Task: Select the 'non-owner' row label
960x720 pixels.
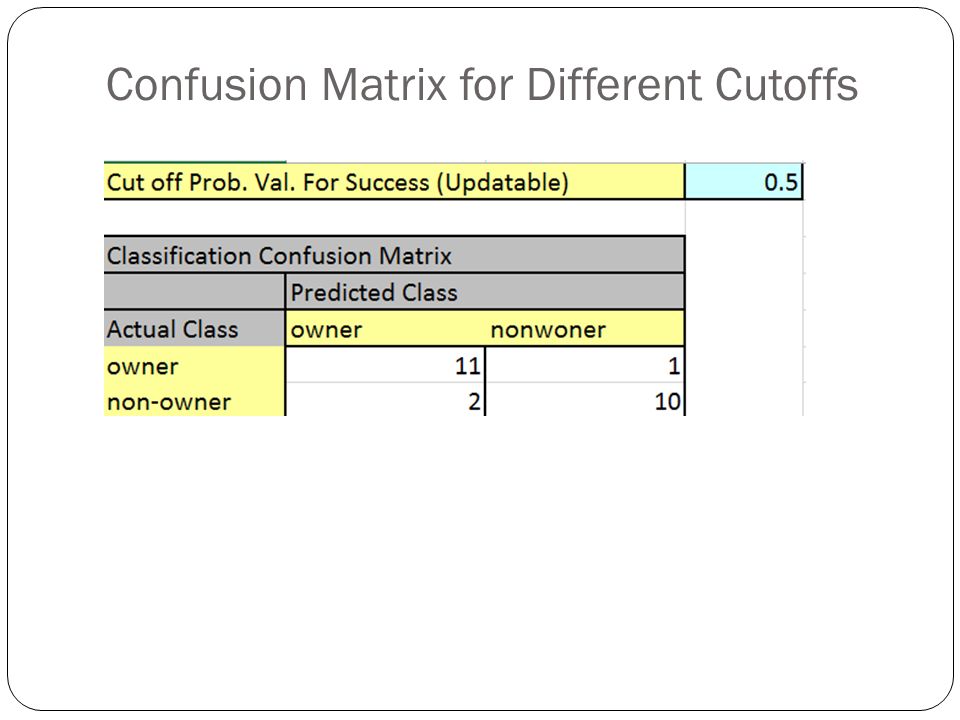Action: [194, 400]
